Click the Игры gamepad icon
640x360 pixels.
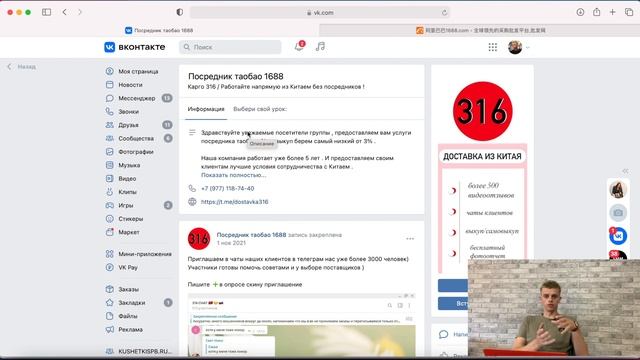click(109, 205)
